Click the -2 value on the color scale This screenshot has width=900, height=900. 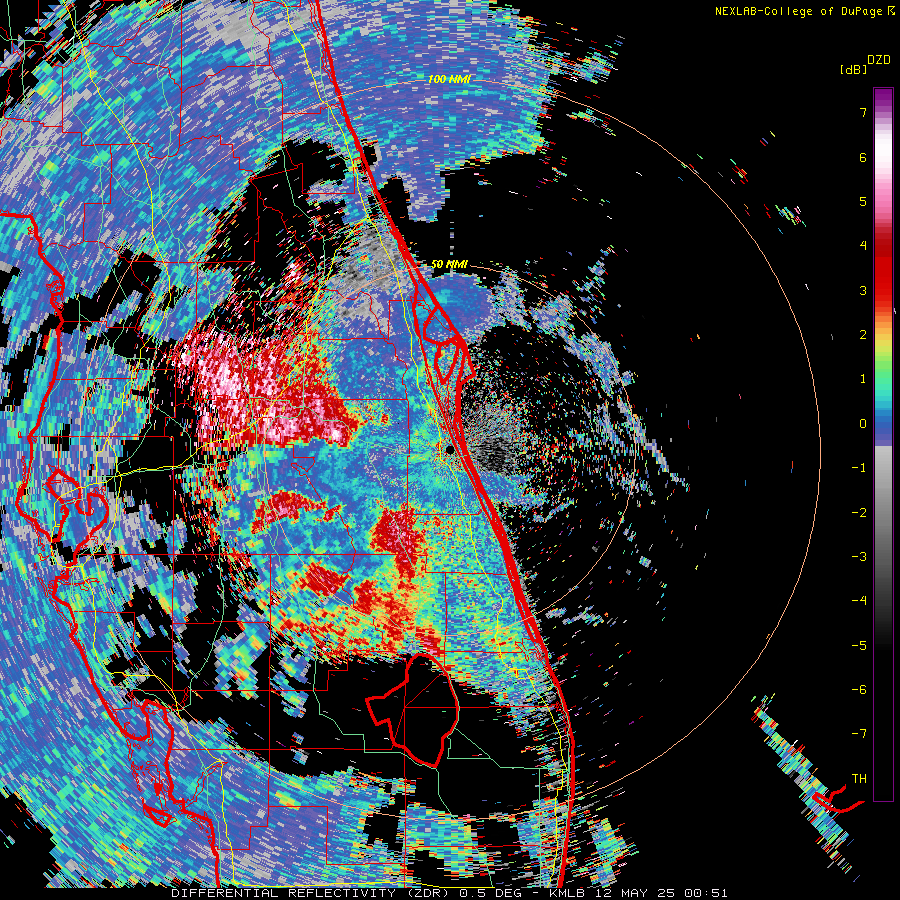859,512
